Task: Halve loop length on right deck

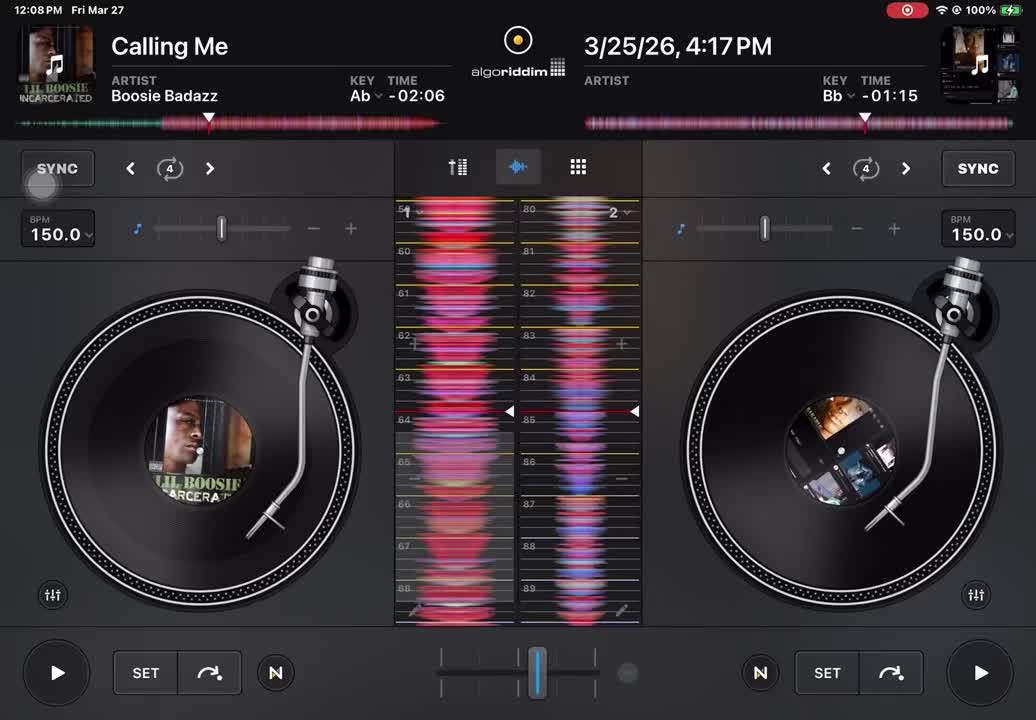Action: [x=826, y=168]
